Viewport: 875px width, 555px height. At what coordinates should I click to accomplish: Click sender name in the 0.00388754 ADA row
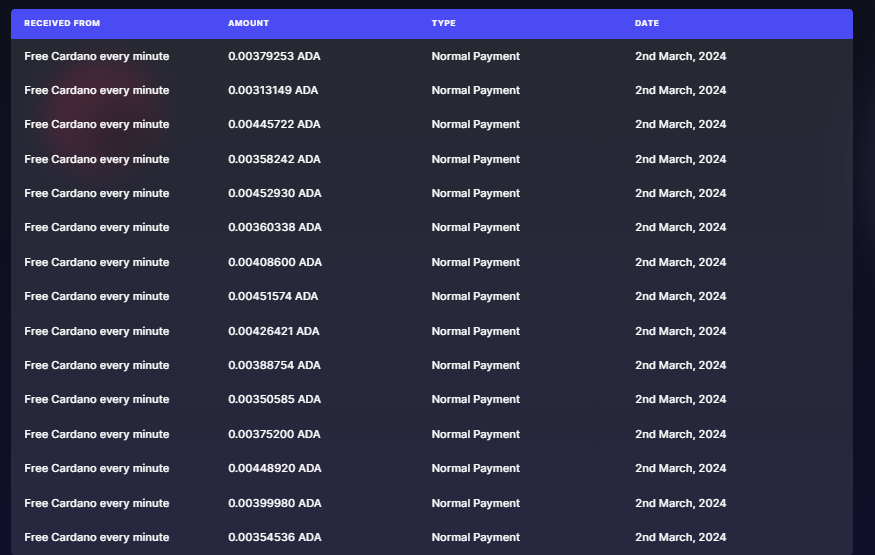(97, 366)
